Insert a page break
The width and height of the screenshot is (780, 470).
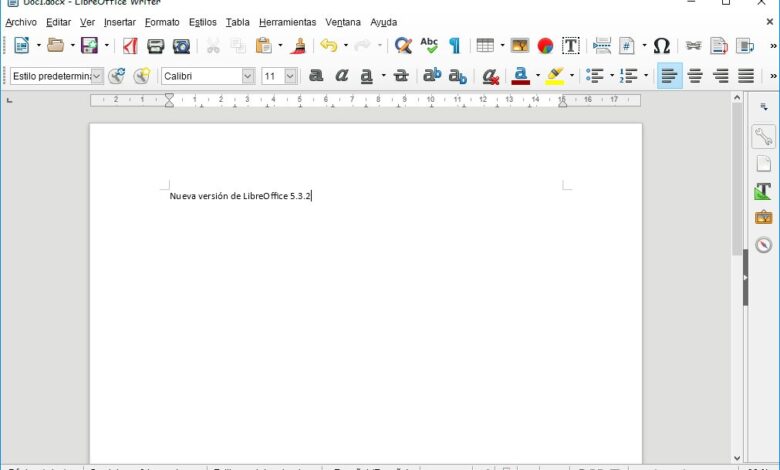(602, 46)
